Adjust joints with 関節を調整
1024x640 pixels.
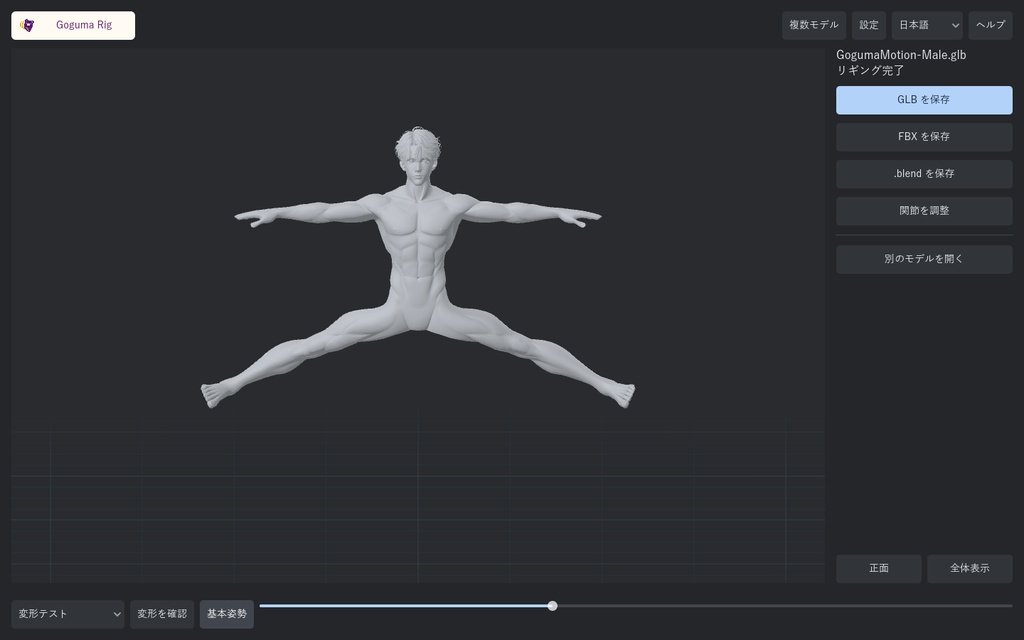(x=924, y=211)
